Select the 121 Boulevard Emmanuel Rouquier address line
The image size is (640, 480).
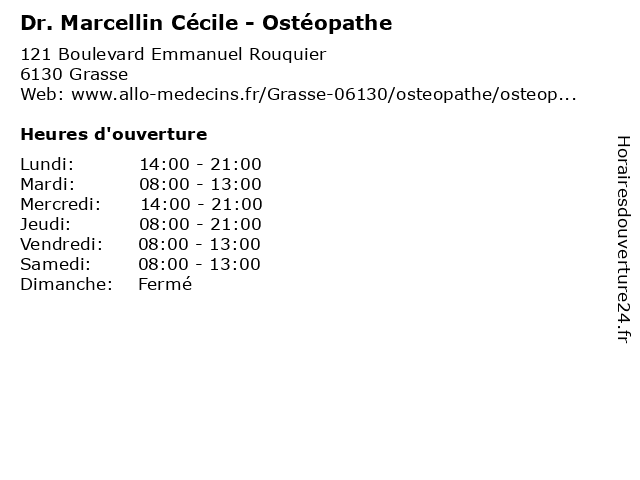[x=173, y=54]
